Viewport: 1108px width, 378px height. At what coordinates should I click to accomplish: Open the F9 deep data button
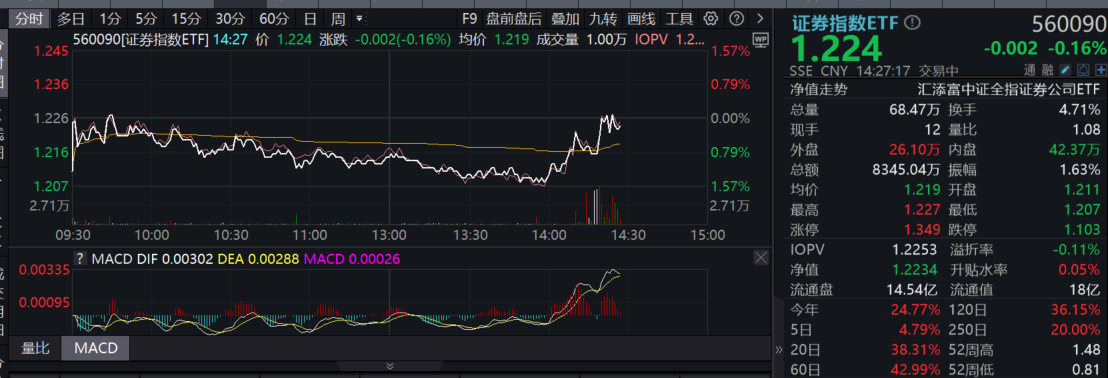[468, 18]
